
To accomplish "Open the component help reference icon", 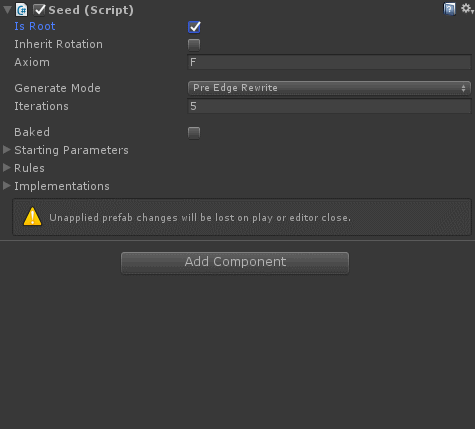I will coord(449,9).
